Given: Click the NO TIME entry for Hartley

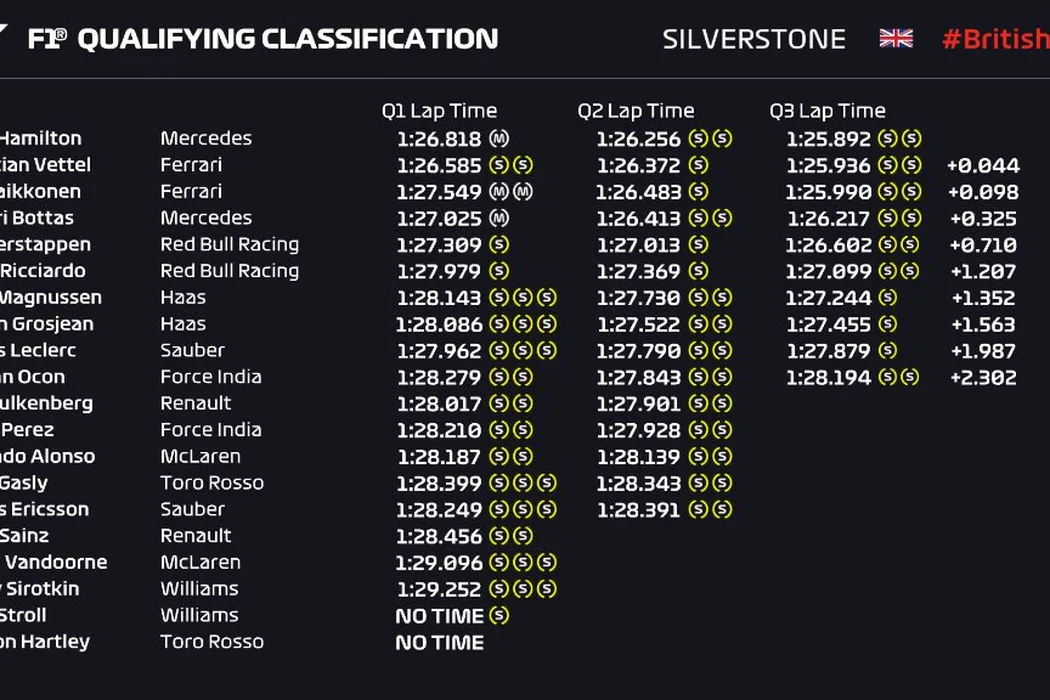Looking at the screenshot, I should (439, 642).
